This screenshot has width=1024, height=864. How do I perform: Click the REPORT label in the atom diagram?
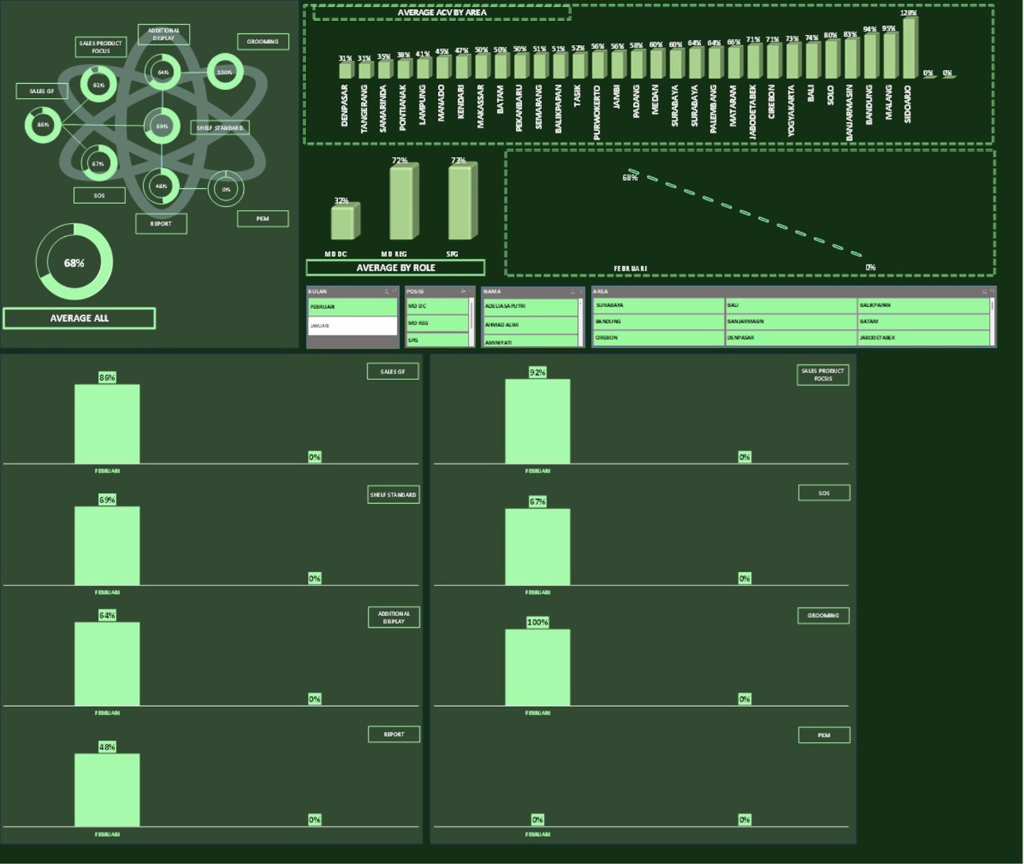tap(161, 223)
